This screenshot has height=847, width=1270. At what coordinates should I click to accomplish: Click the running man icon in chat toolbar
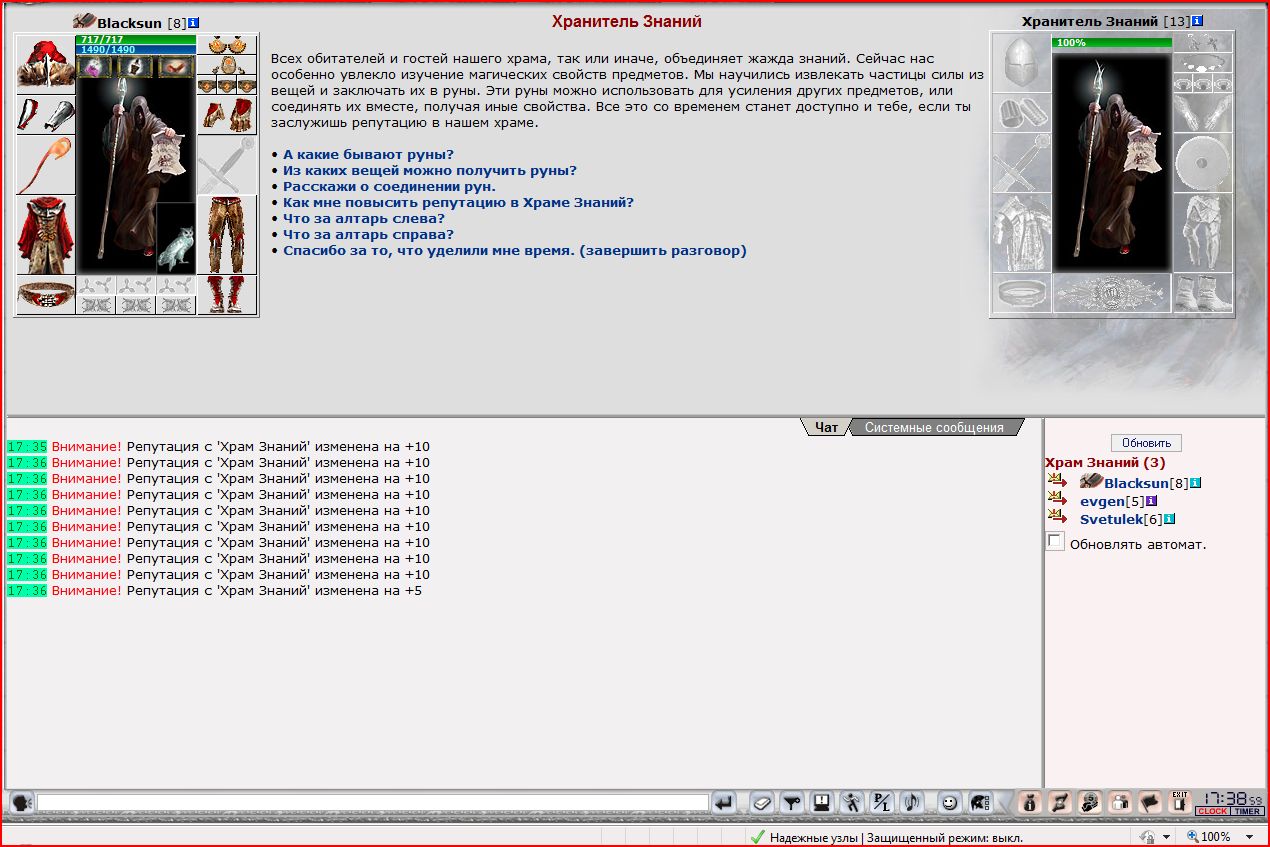[851, 802]
